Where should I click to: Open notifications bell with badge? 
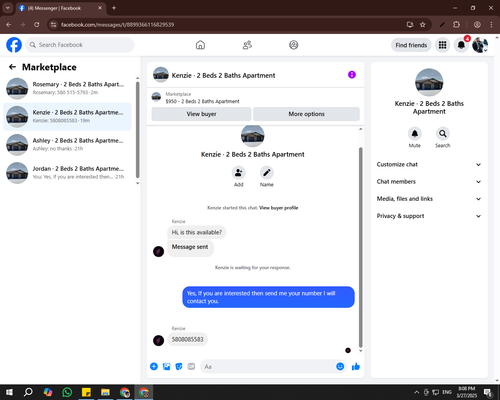(461, 45)
